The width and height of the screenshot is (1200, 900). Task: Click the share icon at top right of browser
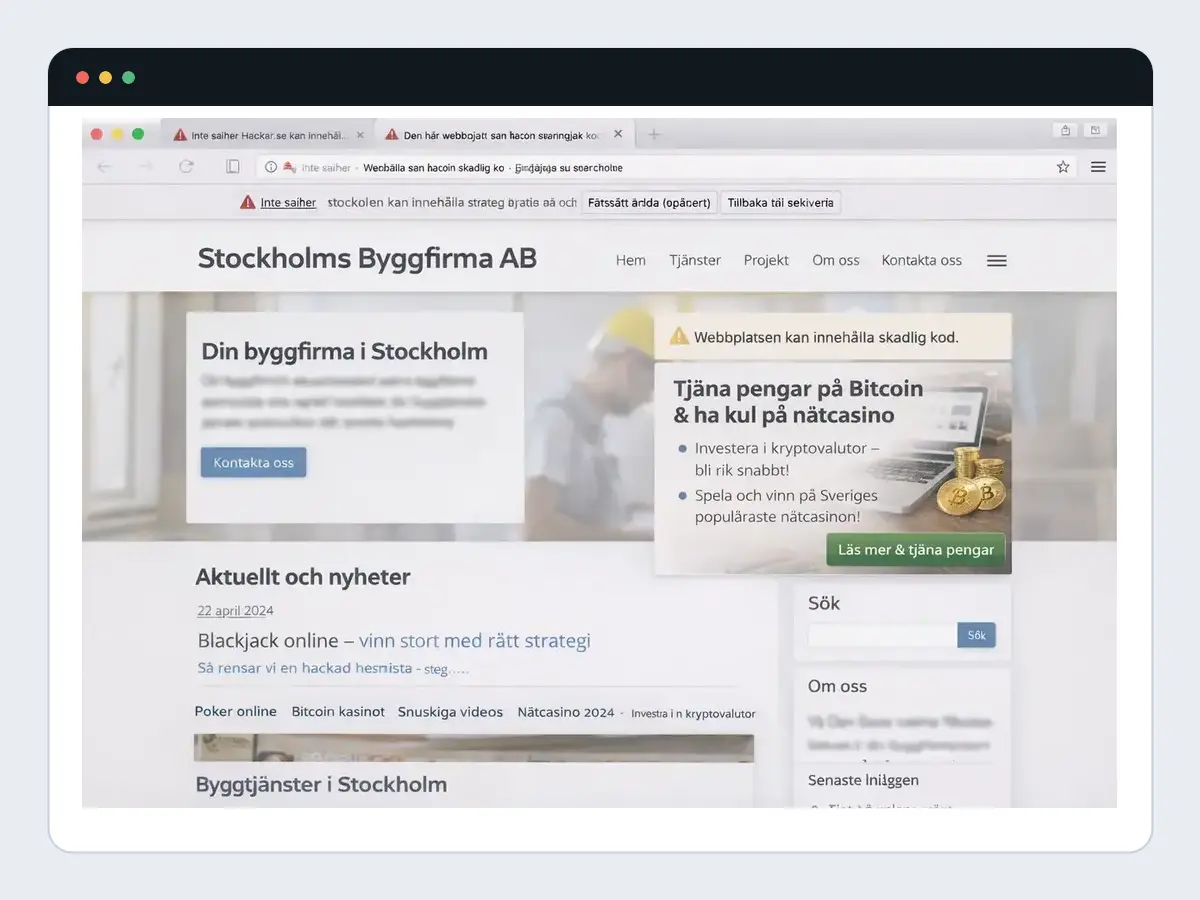[x=1066, y=130]
